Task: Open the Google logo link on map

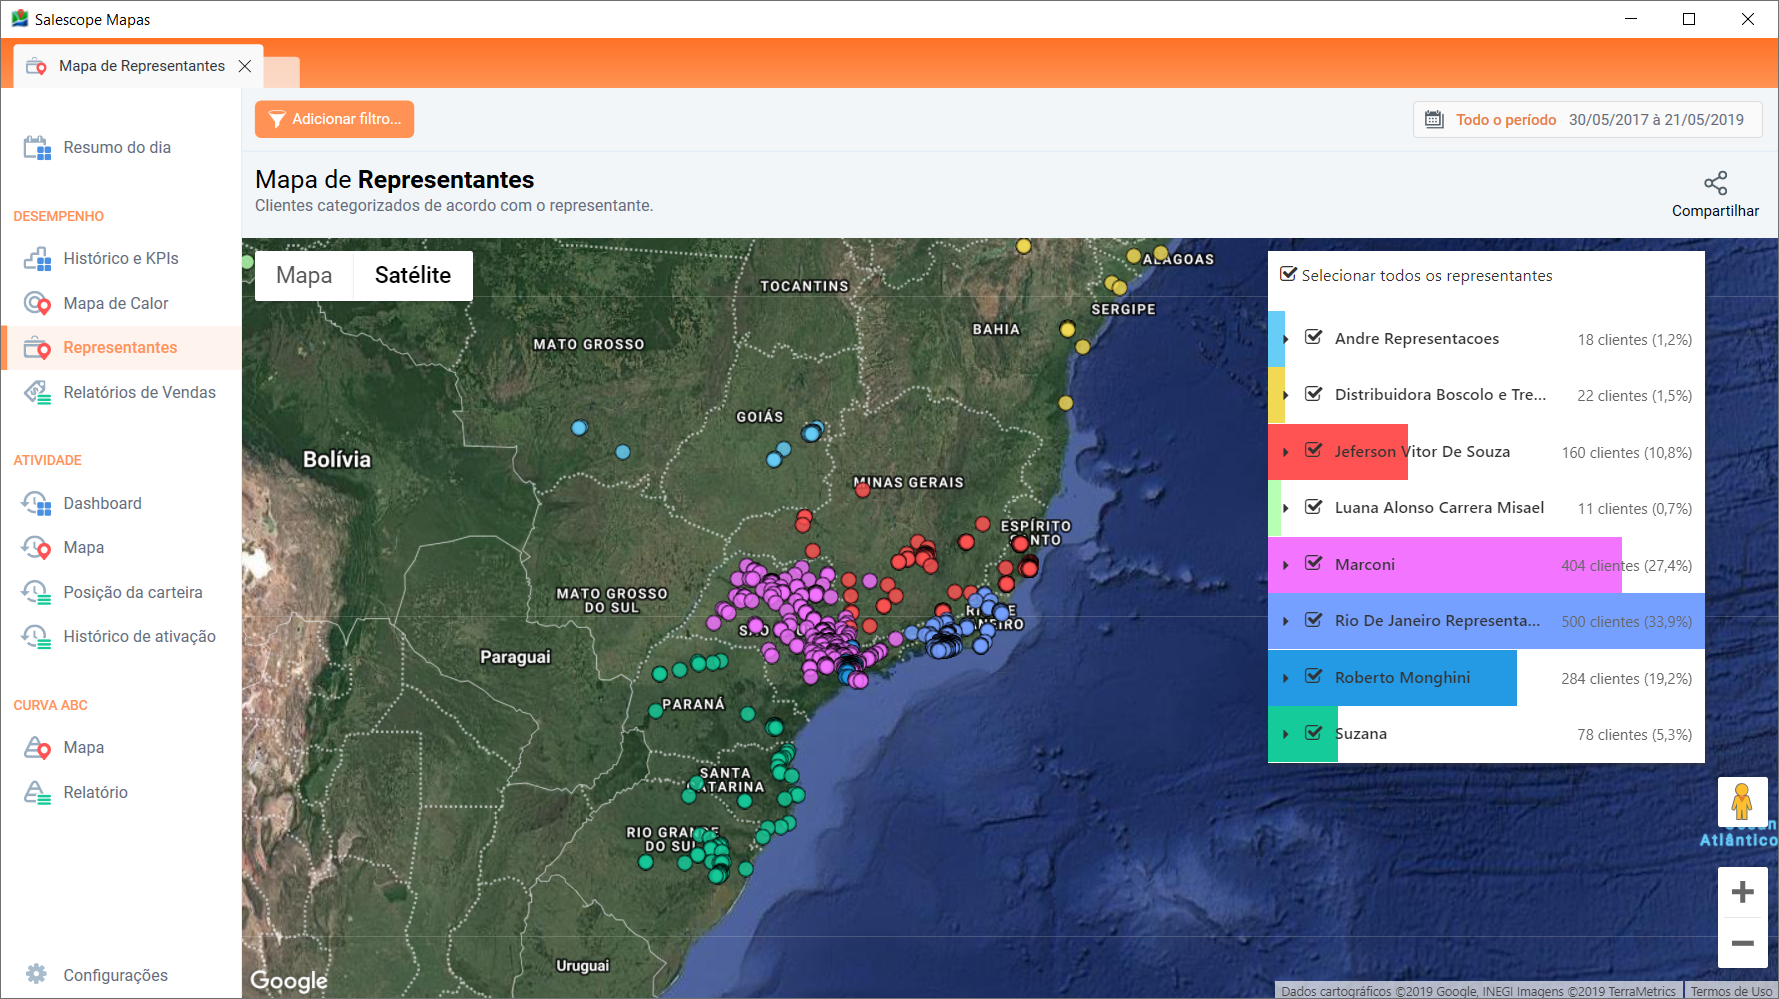Action: point(289,980)
